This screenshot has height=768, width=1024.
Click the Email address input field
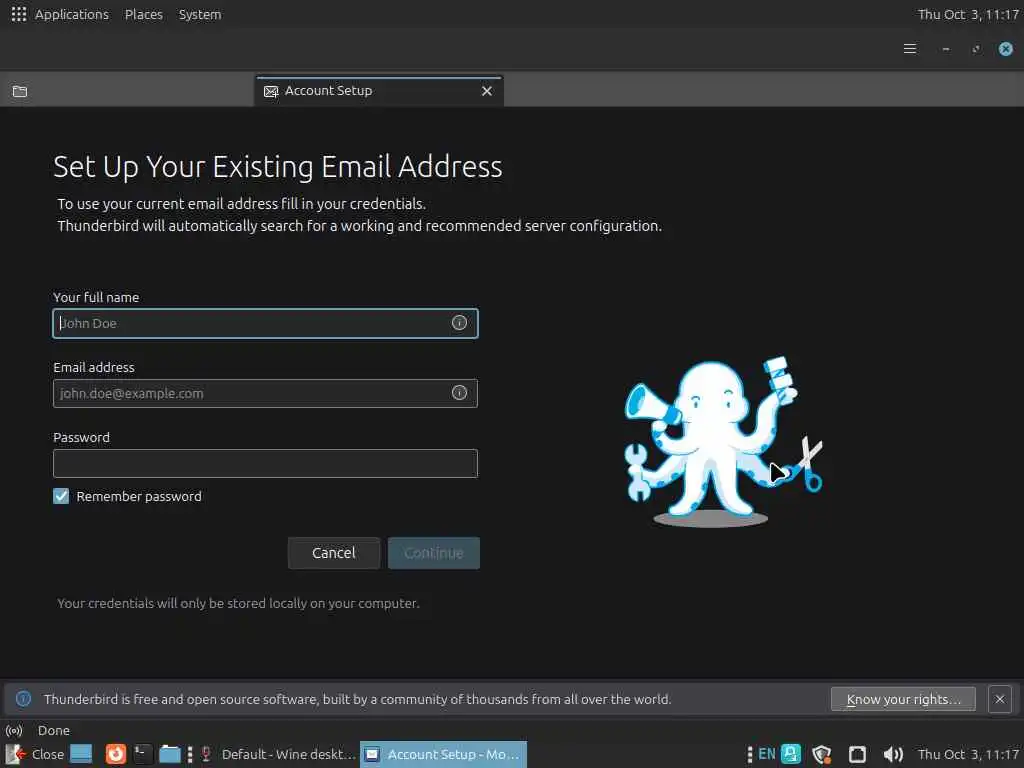[x=265, y=393]
